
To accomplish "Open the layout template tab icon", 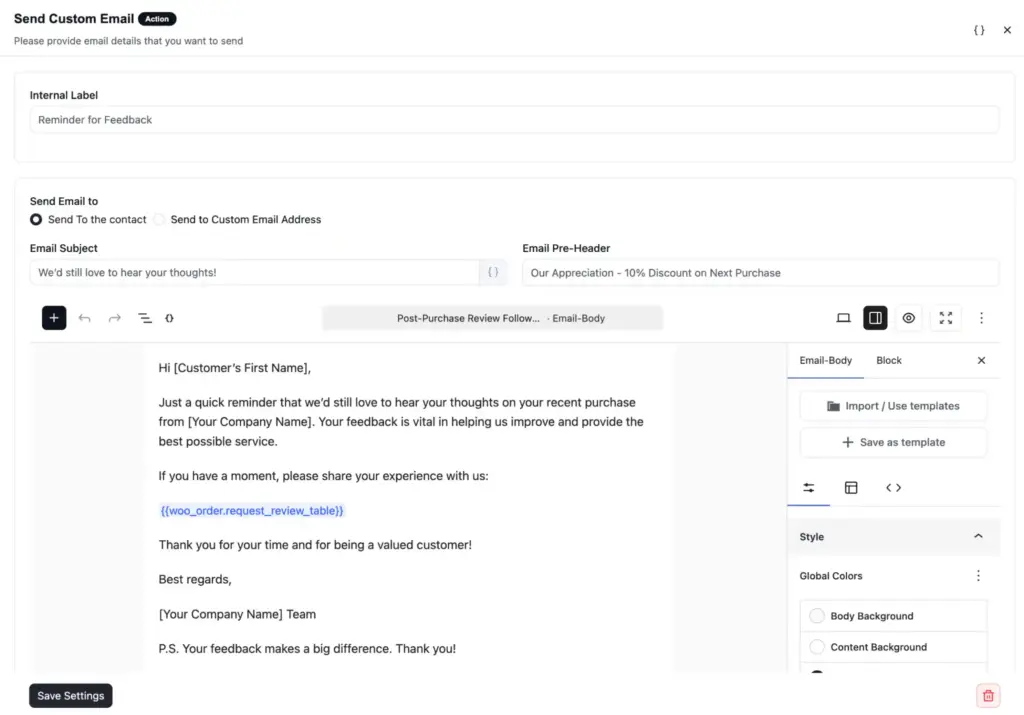I will click(851, 488).
